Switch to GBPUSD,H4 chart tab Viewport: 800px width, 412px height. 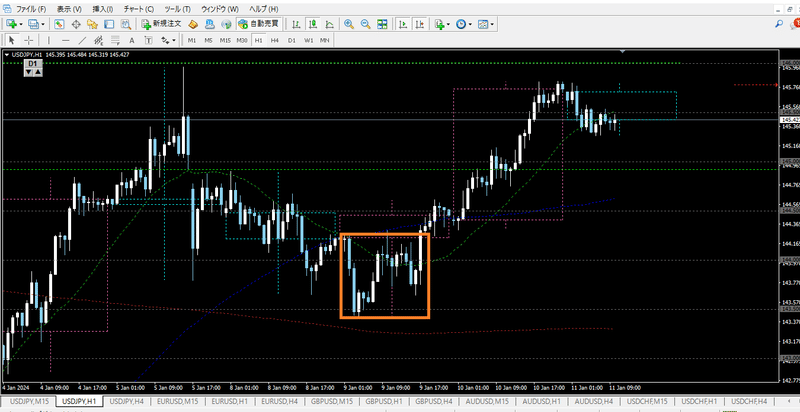433,401
